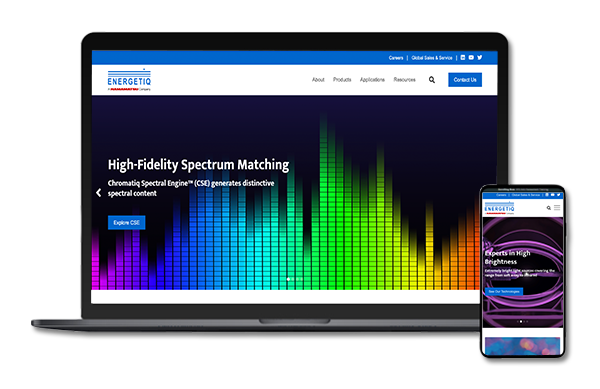Tap See Our Technologies button on phone
The width and height of the screenshot is (600, 389).
504,291
